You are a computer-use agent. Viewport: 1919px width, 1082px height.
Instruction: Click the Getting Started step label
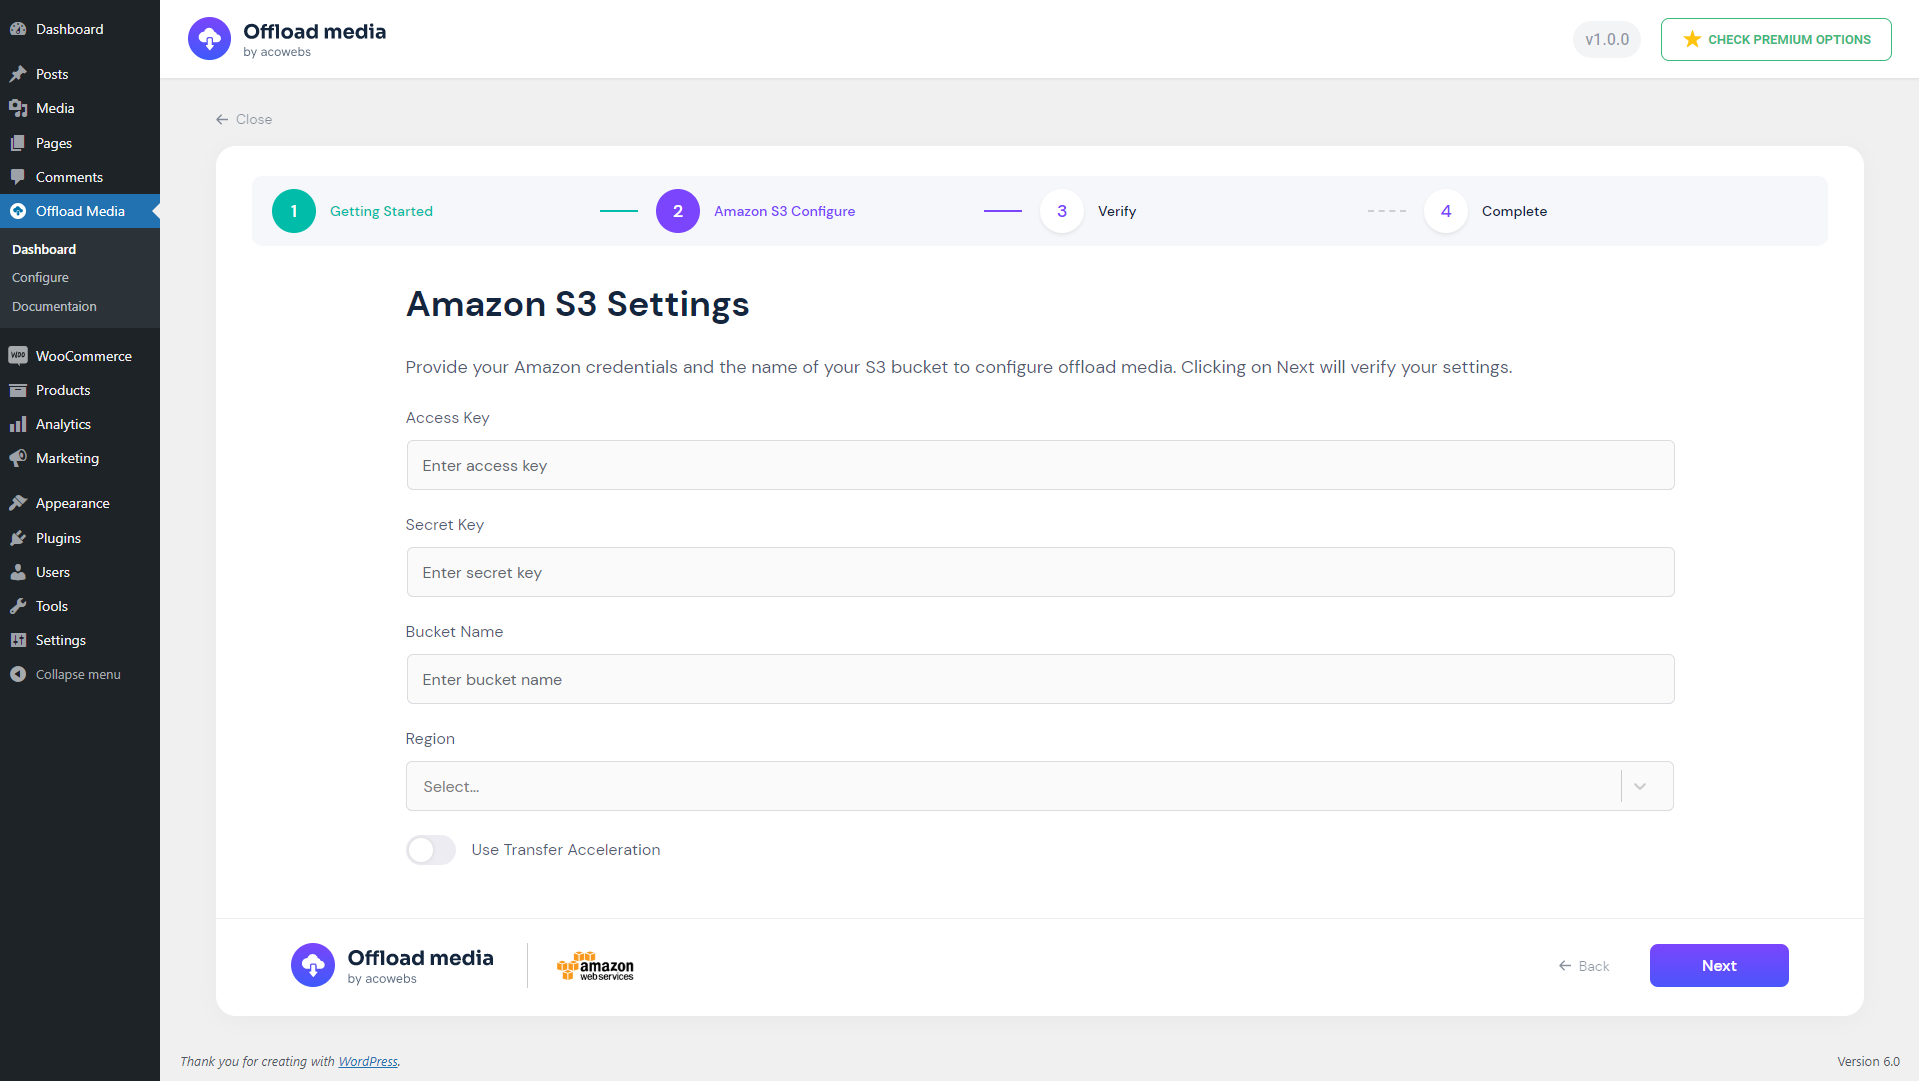[x=381, y=211]
